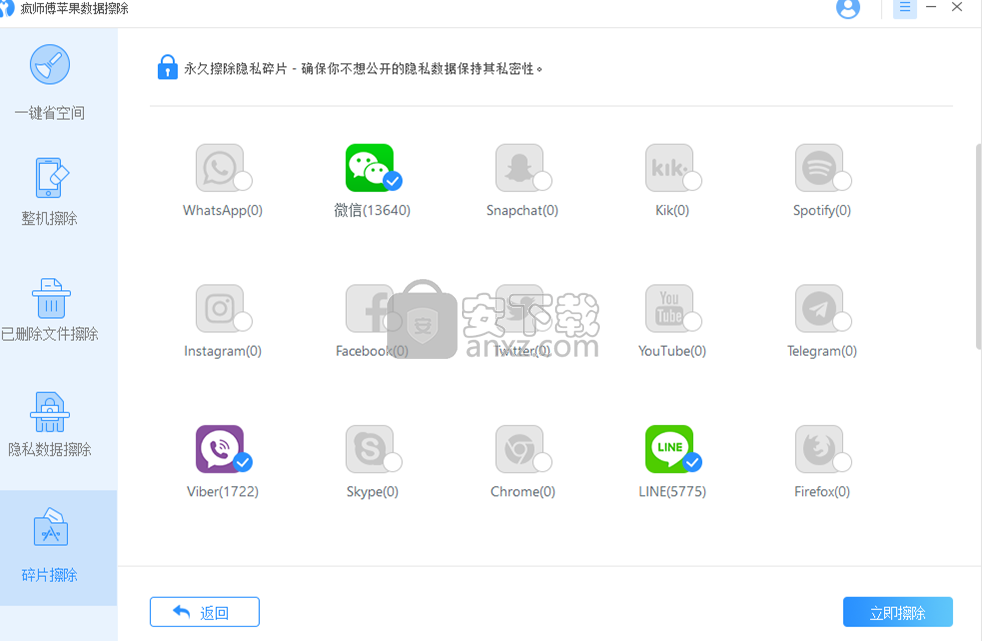
Task: Tick the selection circle on WhatsApp
Action: [243, 181]
